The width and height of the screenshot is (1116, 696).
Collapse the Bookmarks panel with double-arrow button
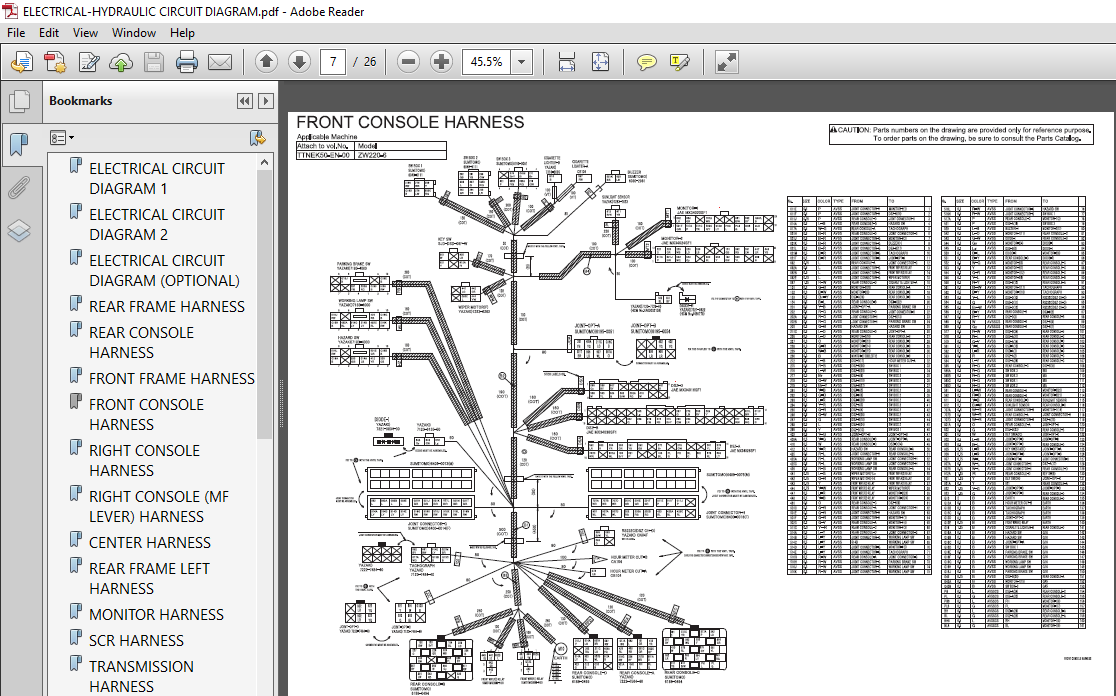245,101
